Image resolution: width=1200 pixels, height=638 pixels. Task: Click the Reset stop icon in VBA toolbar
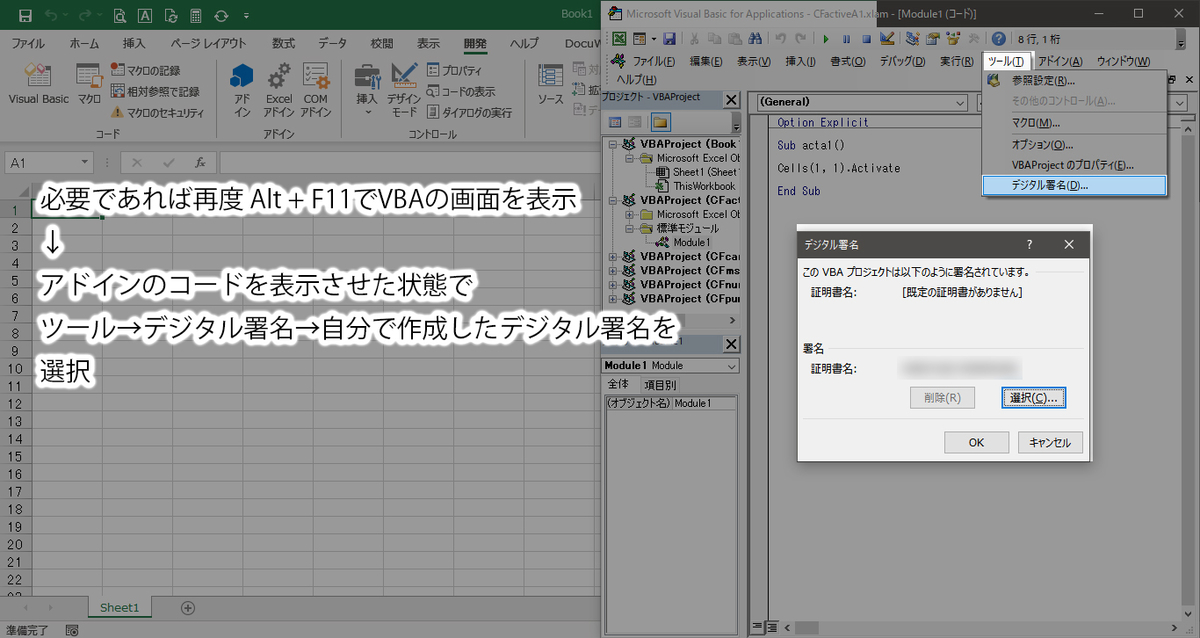click(866, 38)
